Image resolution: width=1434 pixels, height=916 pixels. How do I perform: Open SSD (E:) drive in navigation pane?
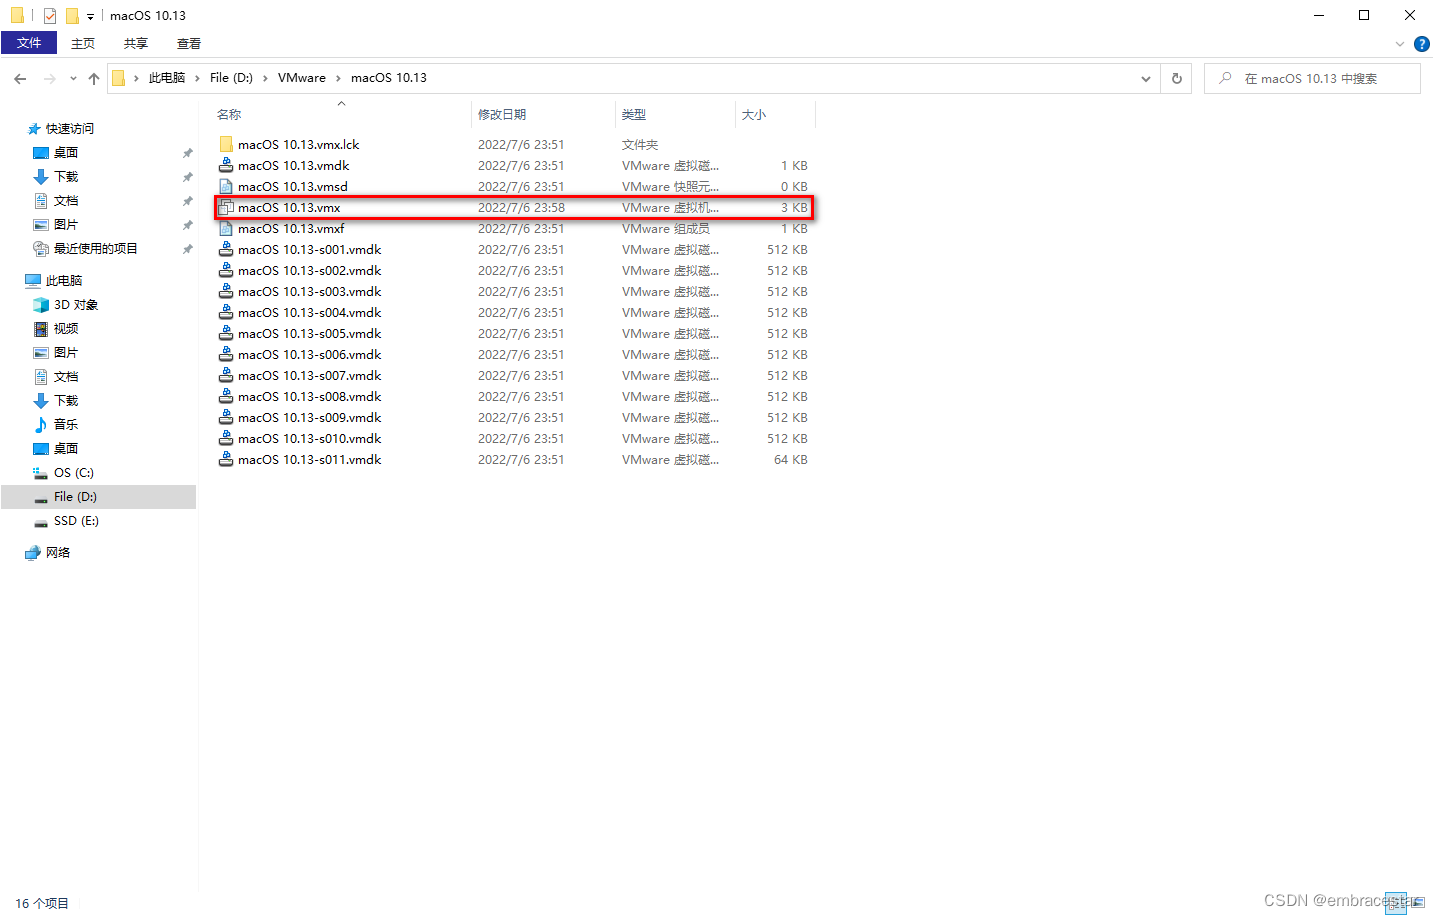tap(76, 521)
